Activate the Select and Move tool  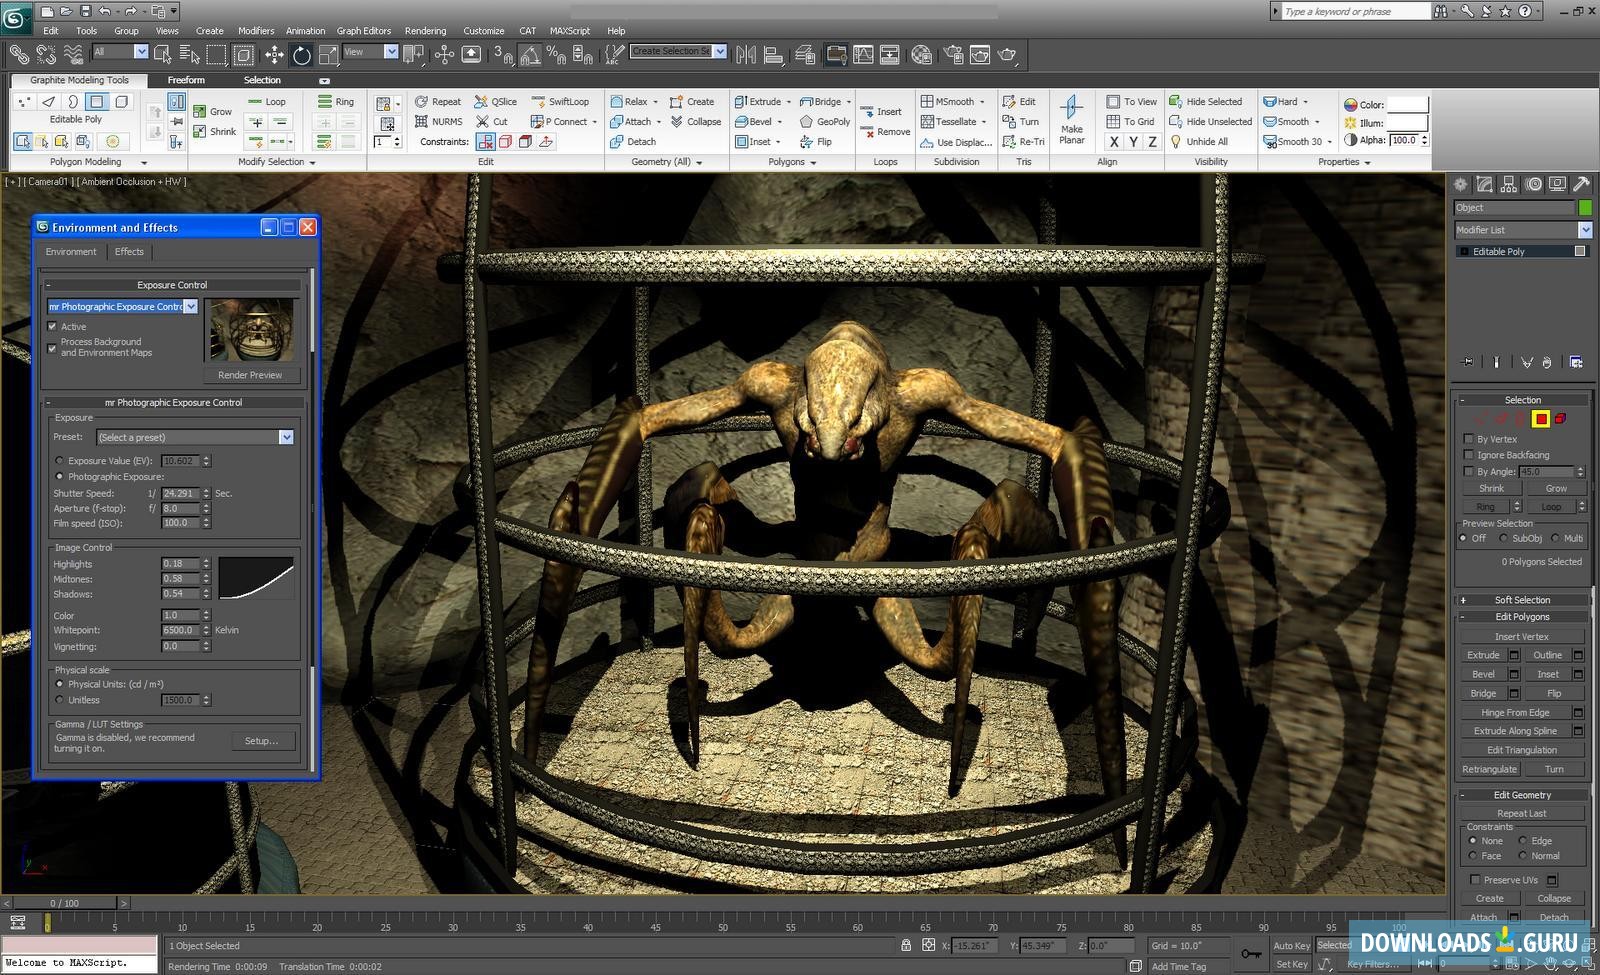click(274, 55)
